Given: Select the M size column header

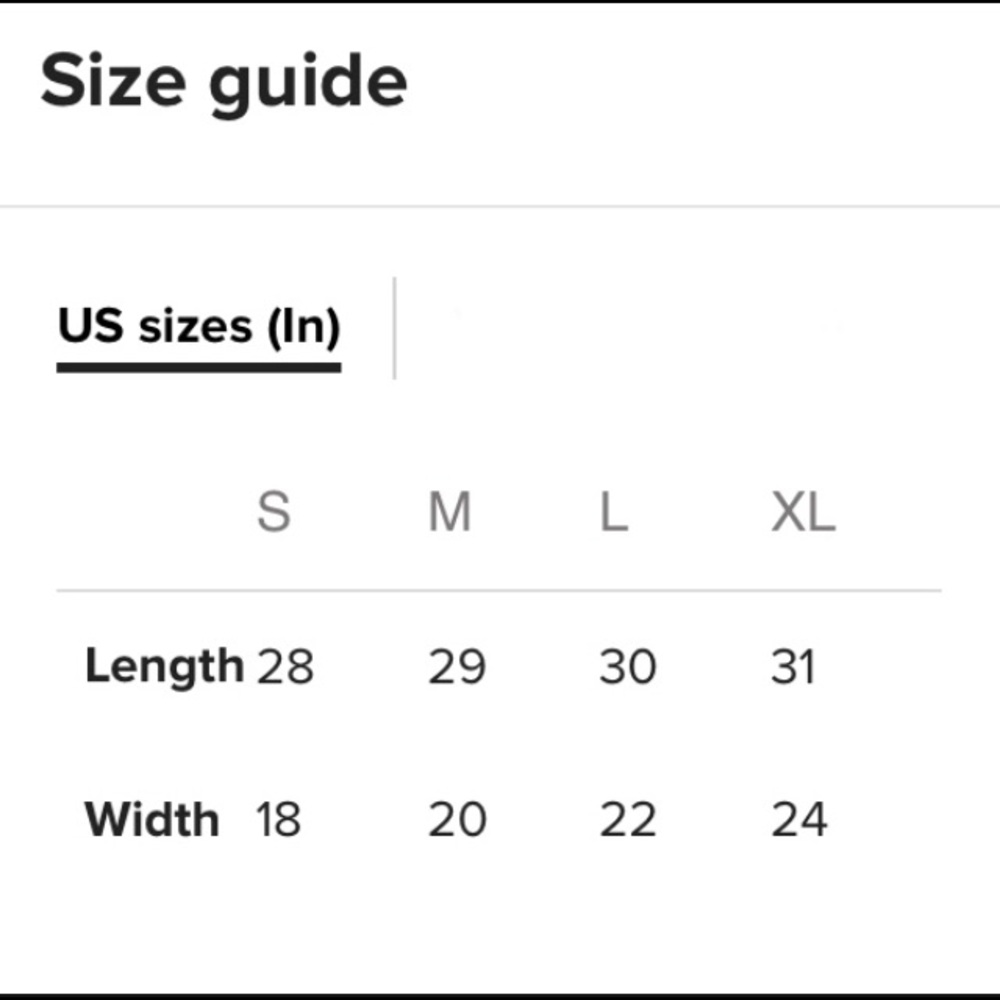Looking at the screenshot, I should 449,514.
